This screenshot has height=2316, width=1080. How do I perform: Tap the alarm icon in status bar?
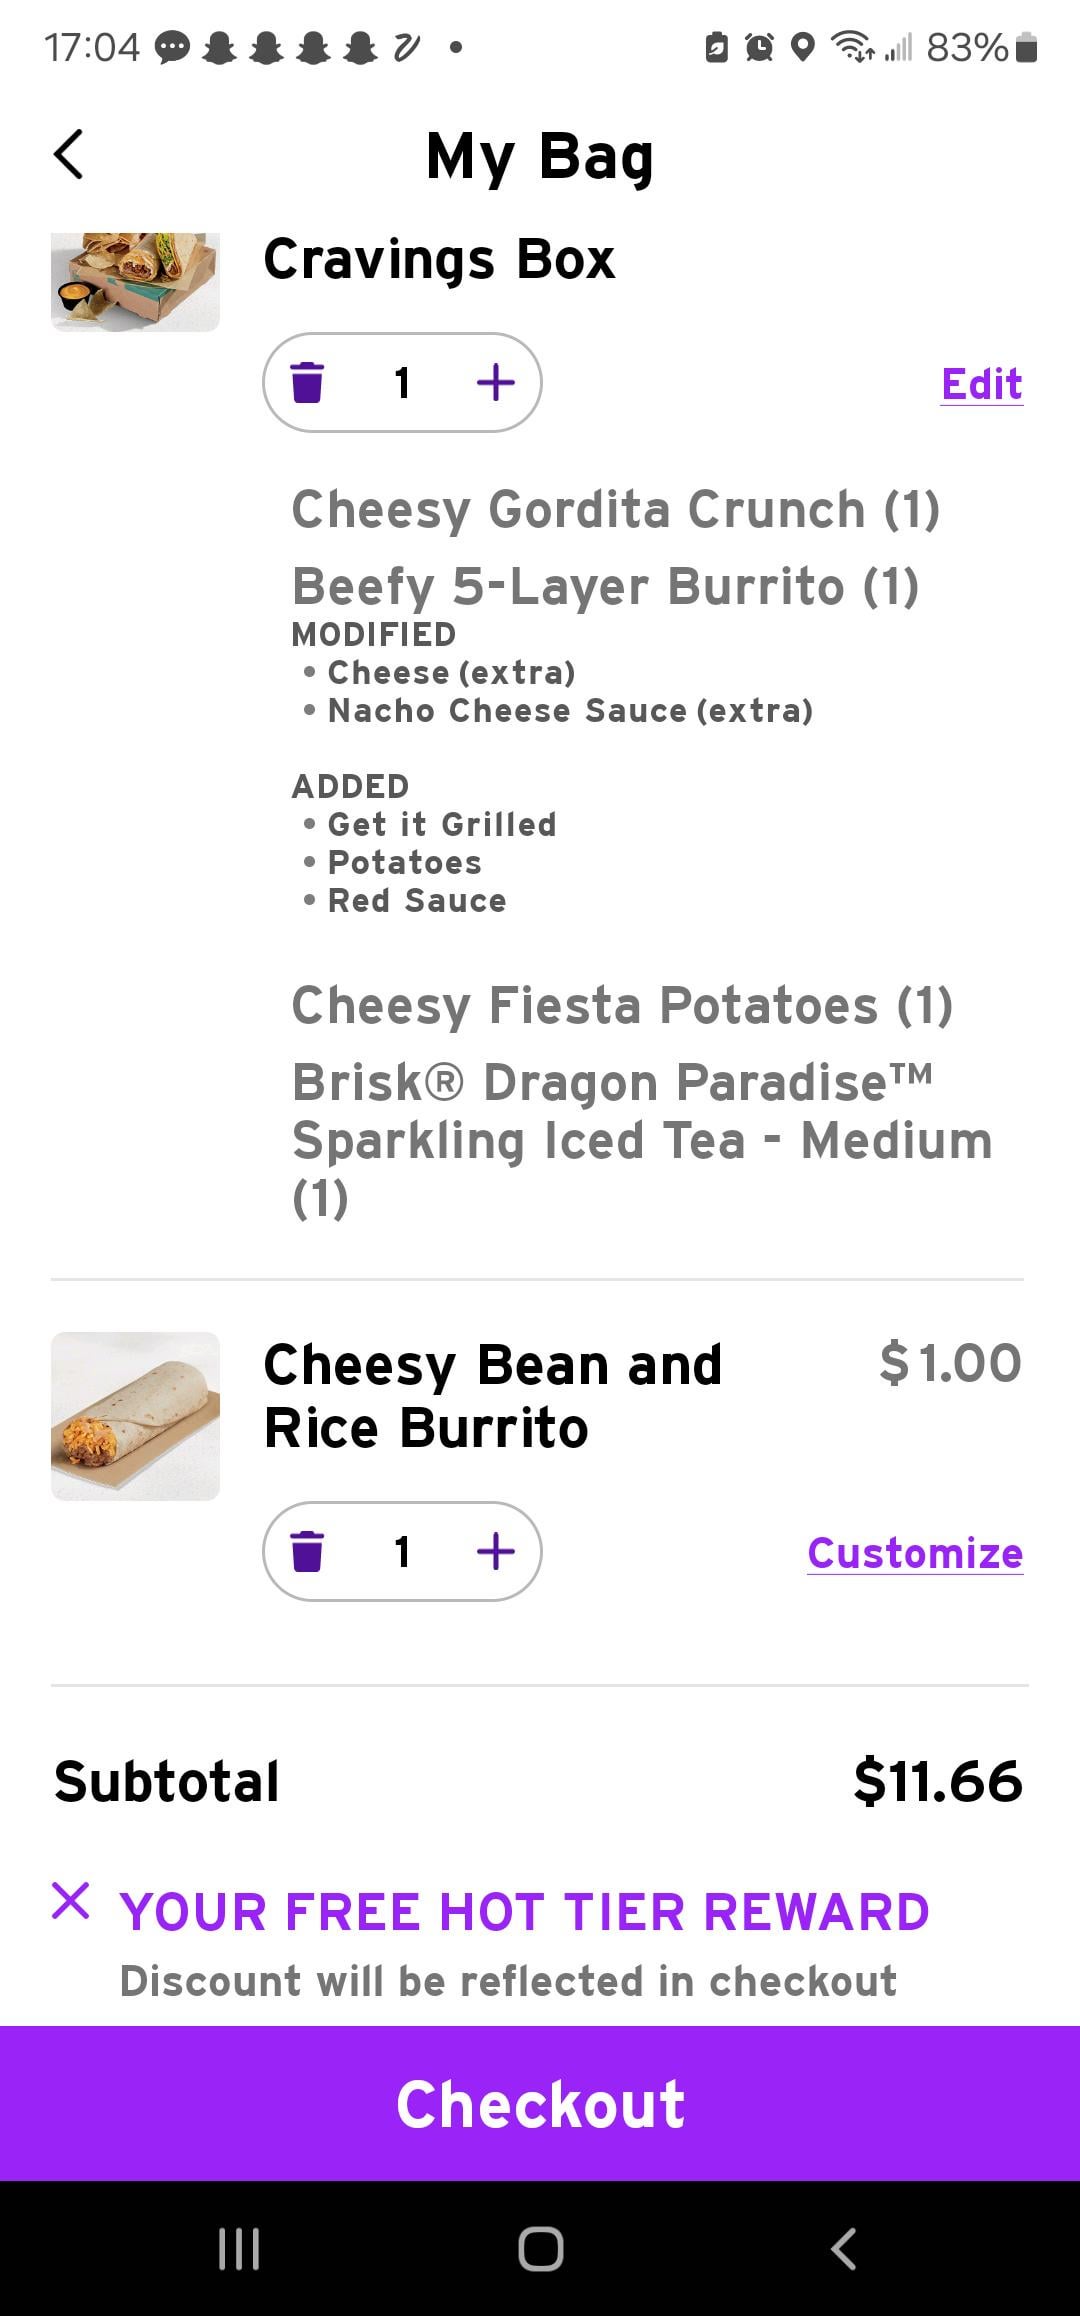760,47
